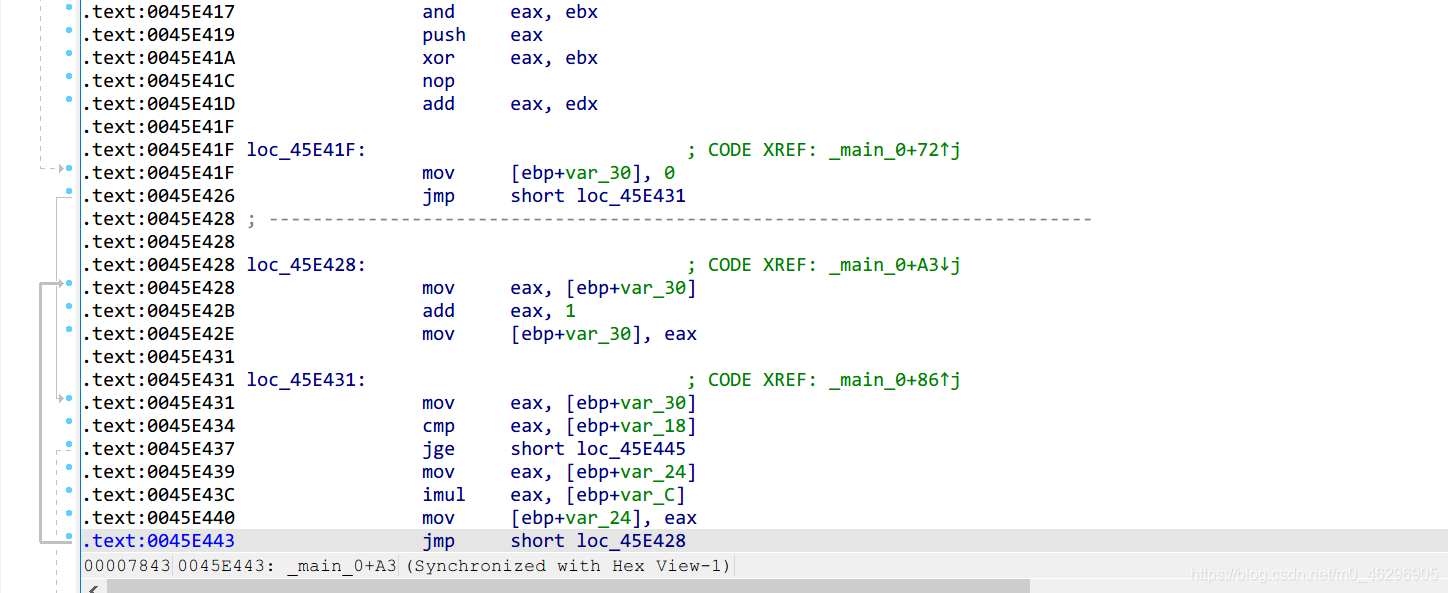Select operand [ebp+var_24], eax
The image size is (1448, 593).
(603, 518)
